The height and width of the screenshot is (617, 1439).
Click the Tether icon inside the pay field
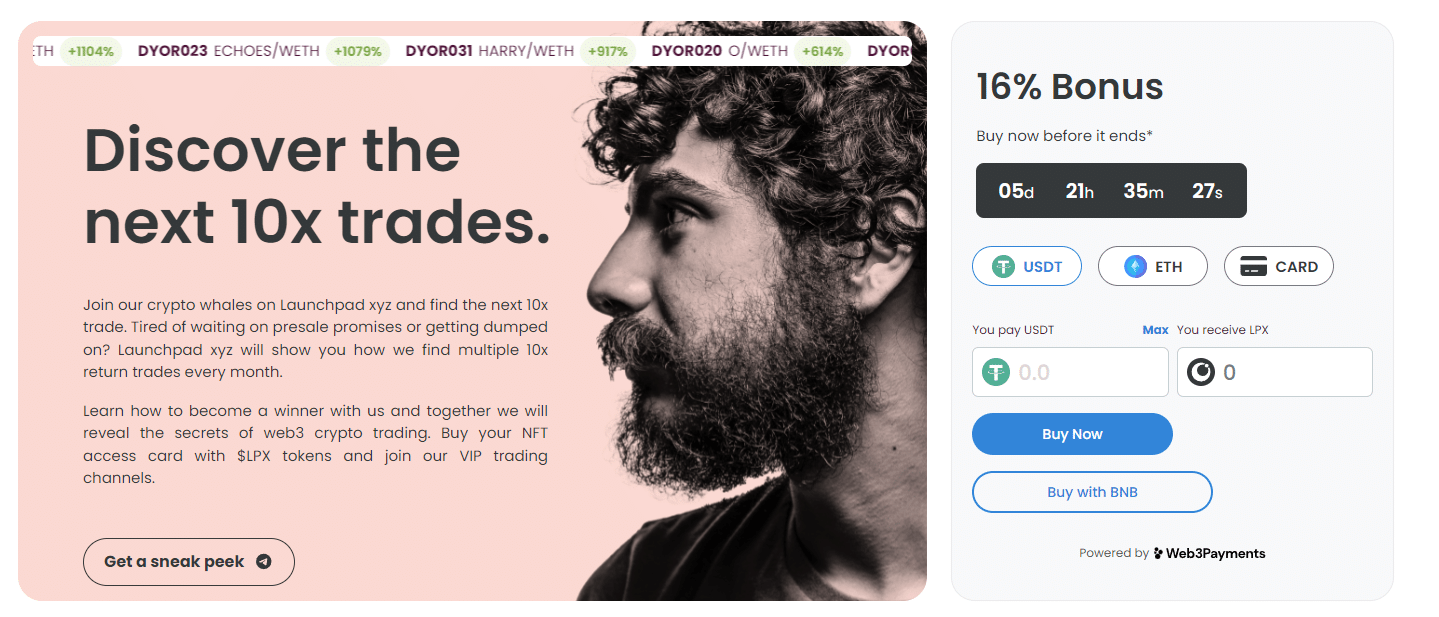[995, 373]
